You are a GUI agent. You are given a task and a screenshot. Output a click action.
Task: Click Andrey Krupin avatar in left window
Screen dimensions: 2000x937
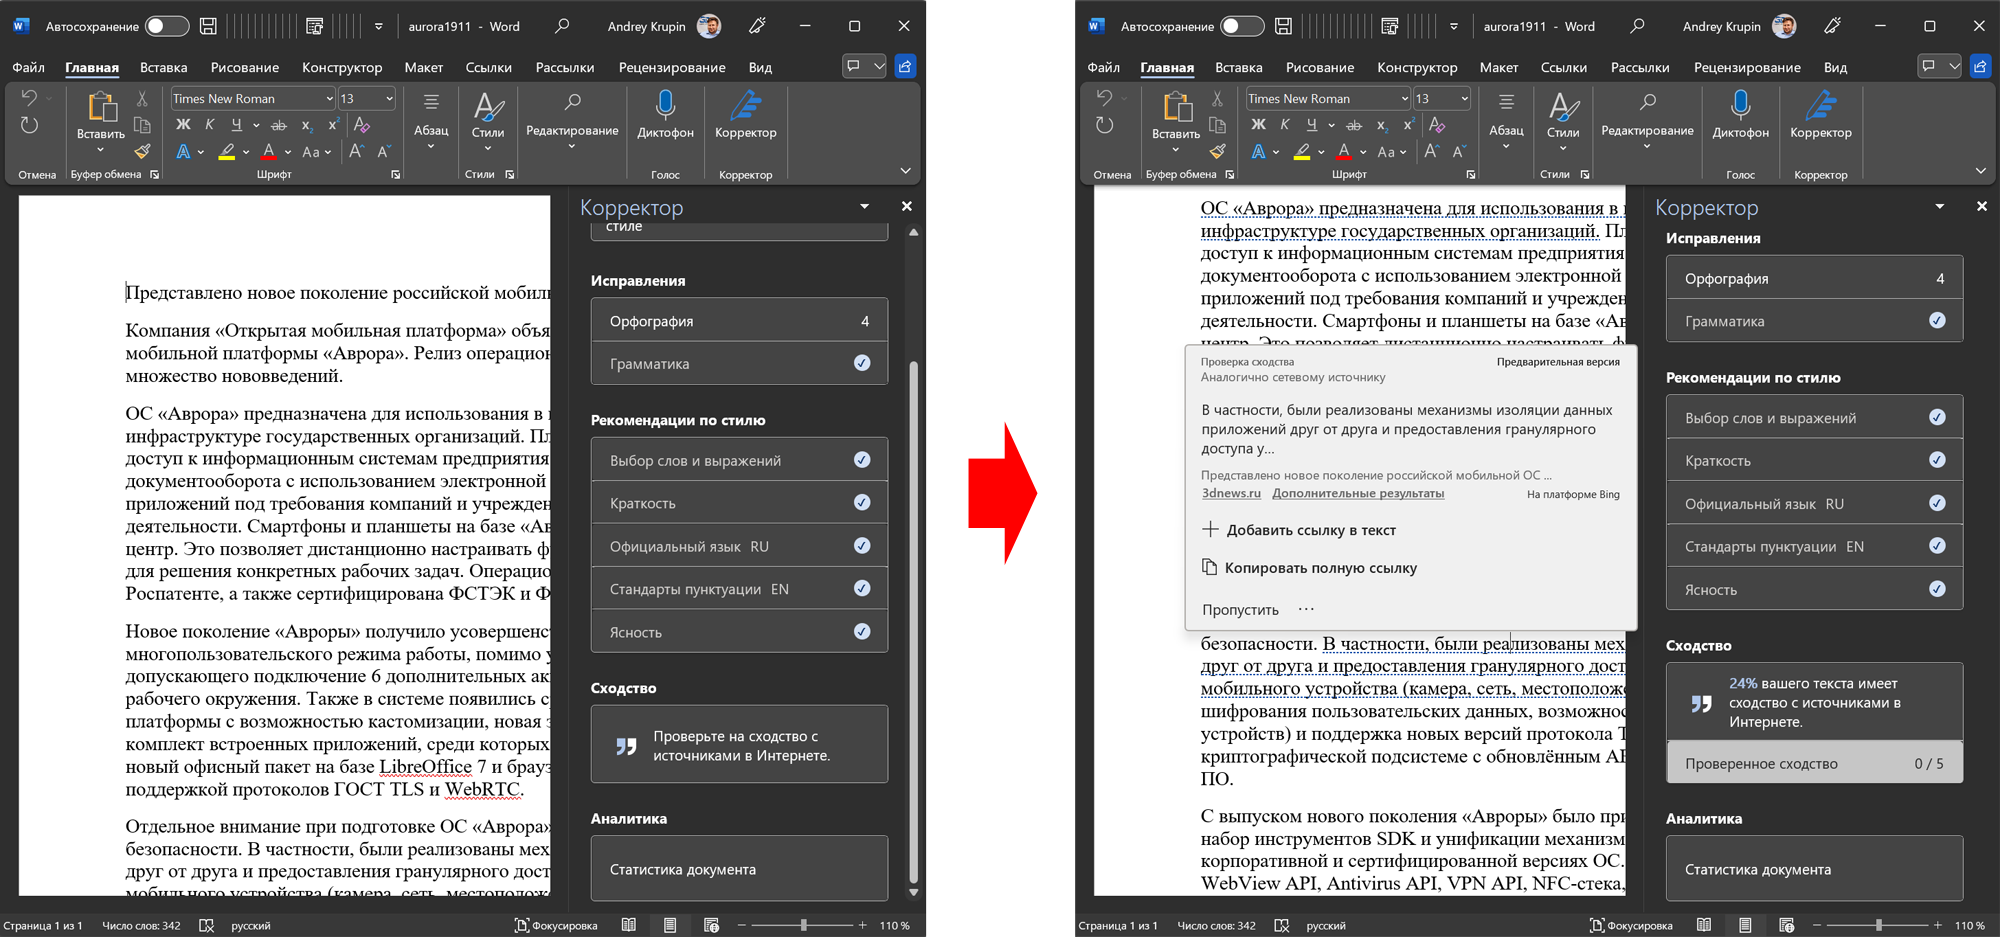pos(709,26)
